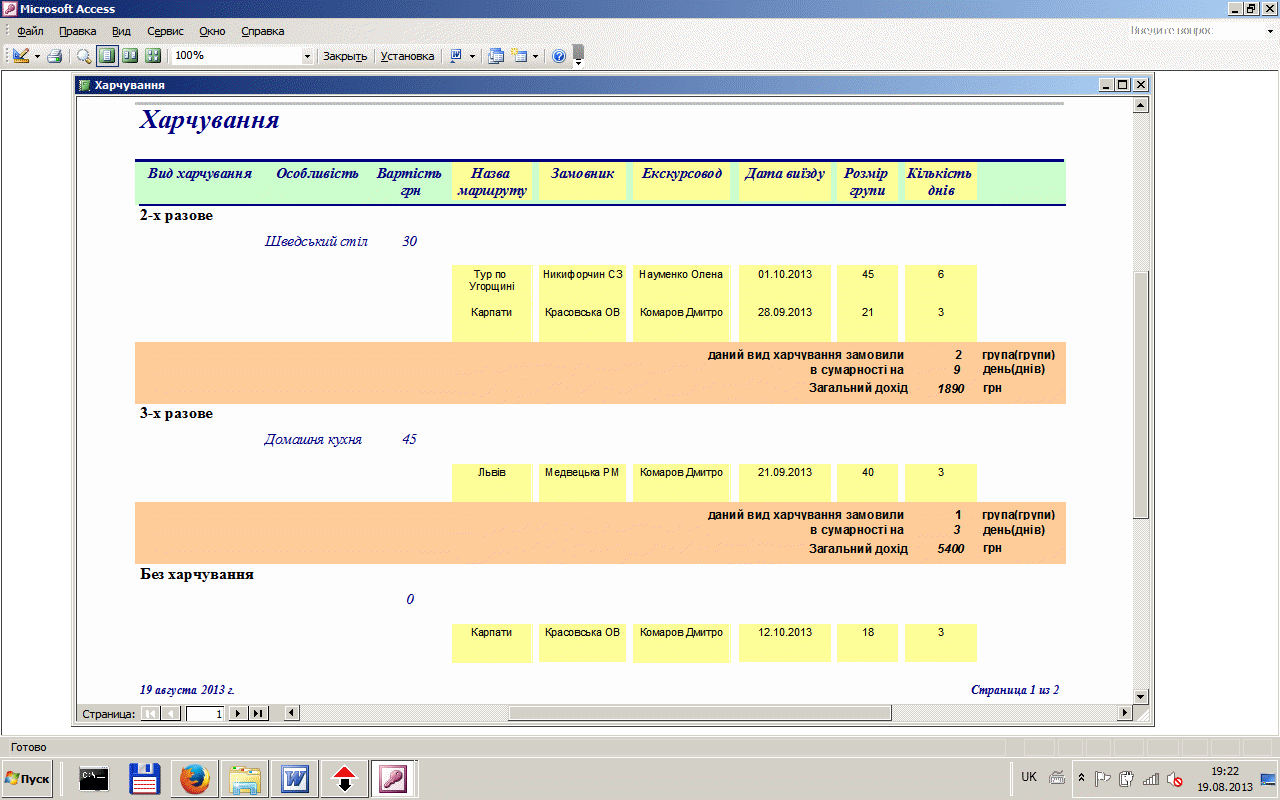
Task: Click the horizontal scrollbar thumb
Action: (x=699, y=713)
